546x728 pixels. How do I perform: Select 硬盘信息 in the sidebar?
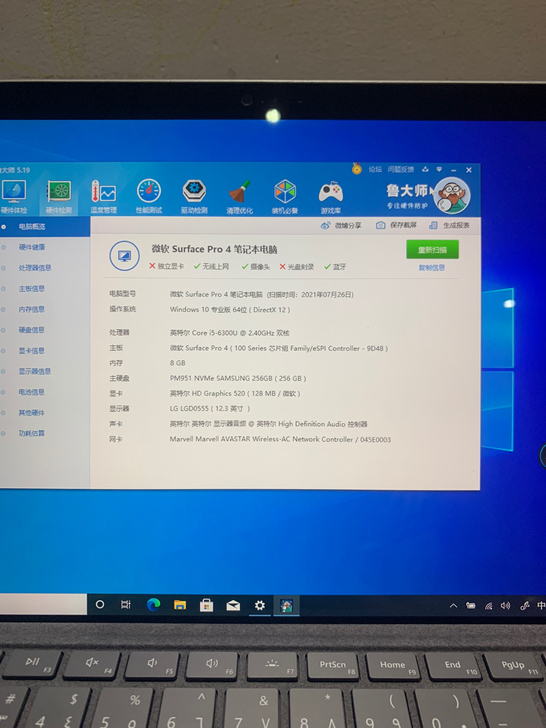pyautogui.click(x=32, y=330)
